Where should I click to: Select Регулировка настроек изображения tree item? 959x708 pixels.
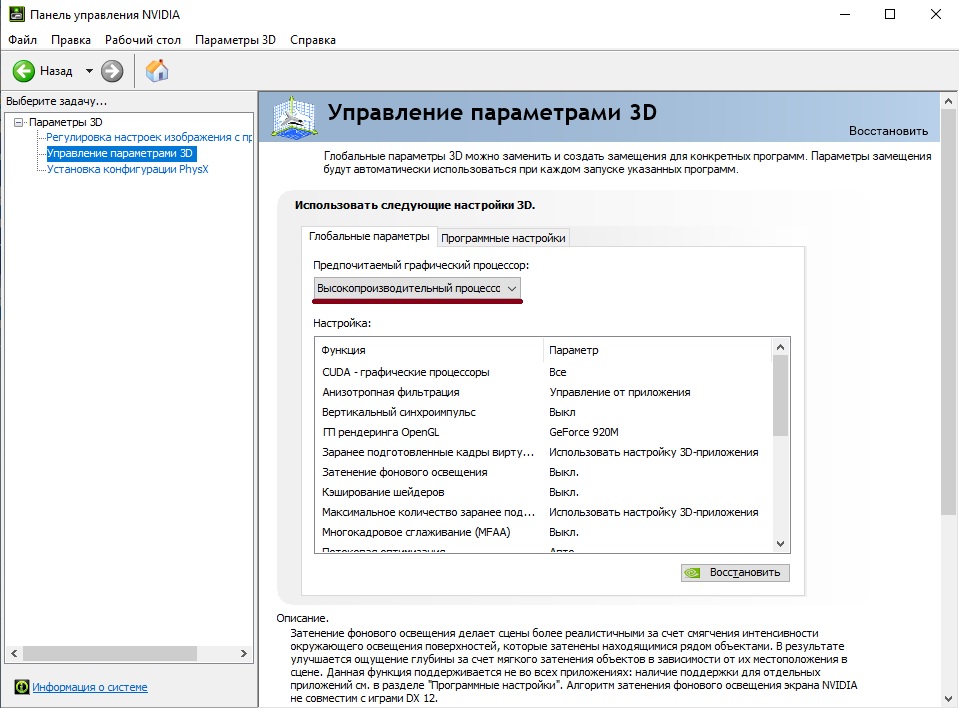coord(149,137)
